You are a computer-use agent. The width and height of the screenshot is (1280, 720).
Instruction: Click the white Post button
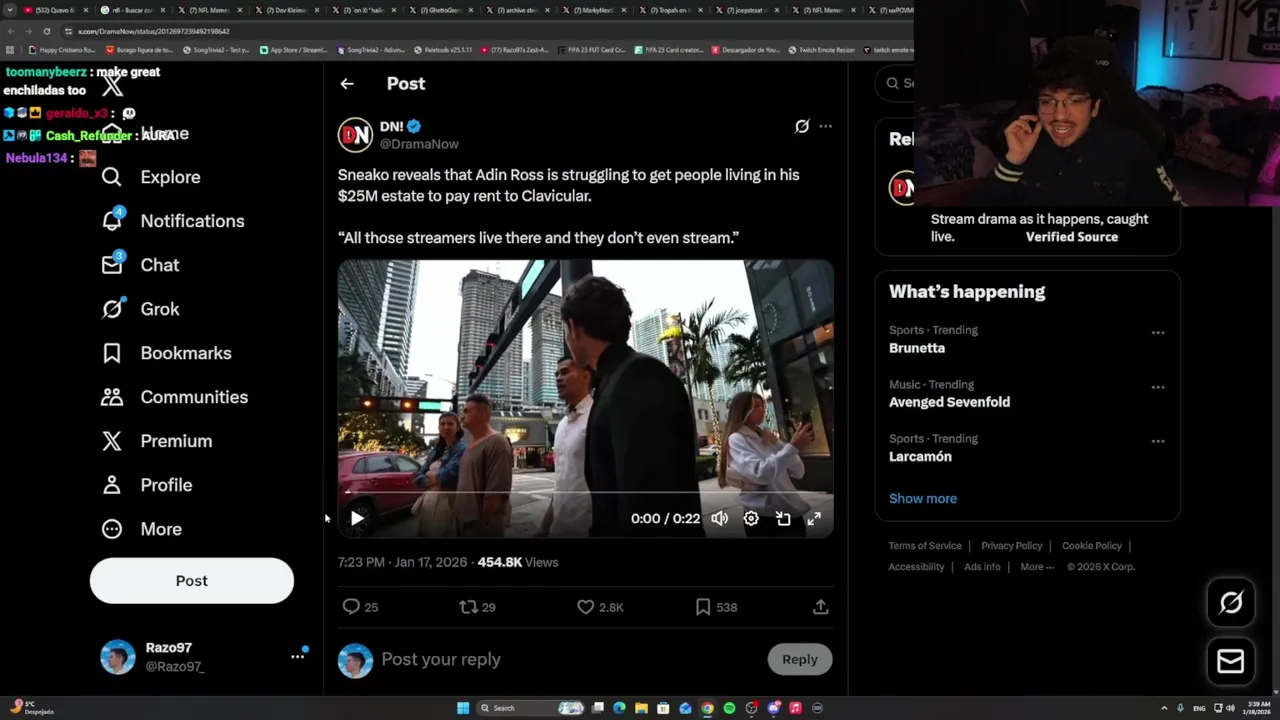(192, 581)
